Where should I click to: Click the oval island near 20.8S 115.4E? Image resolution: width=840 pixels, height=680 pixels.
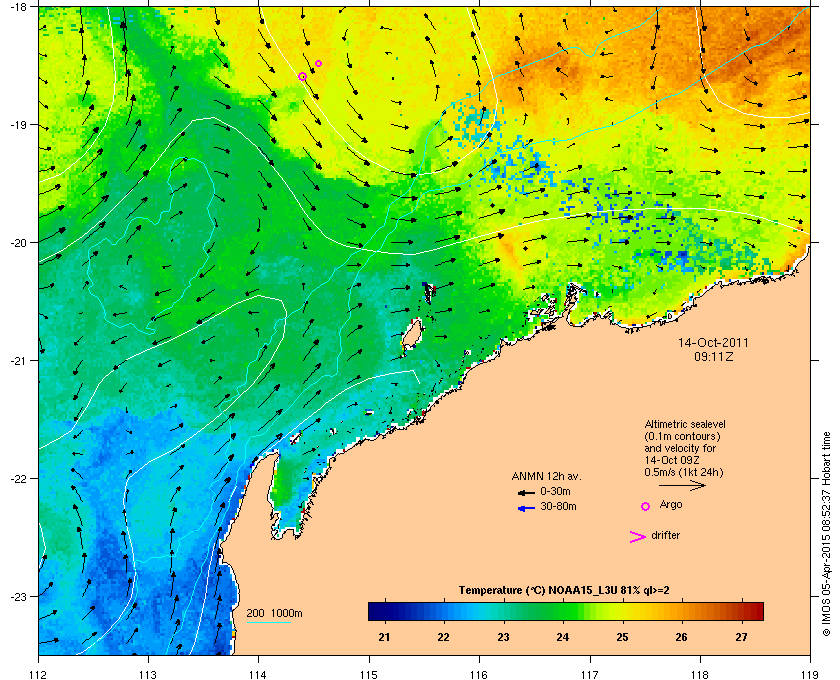pos(412,334)
